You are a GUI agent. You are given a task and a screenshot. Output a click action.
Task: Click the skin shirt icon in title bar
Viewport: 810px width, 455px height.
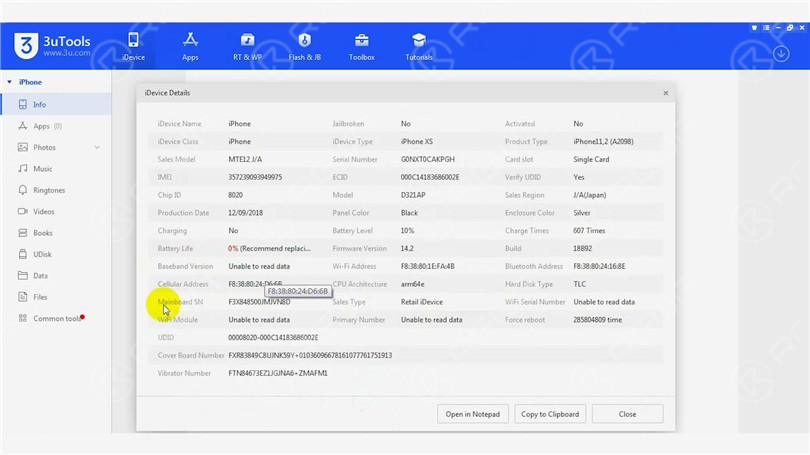point(754,28)
